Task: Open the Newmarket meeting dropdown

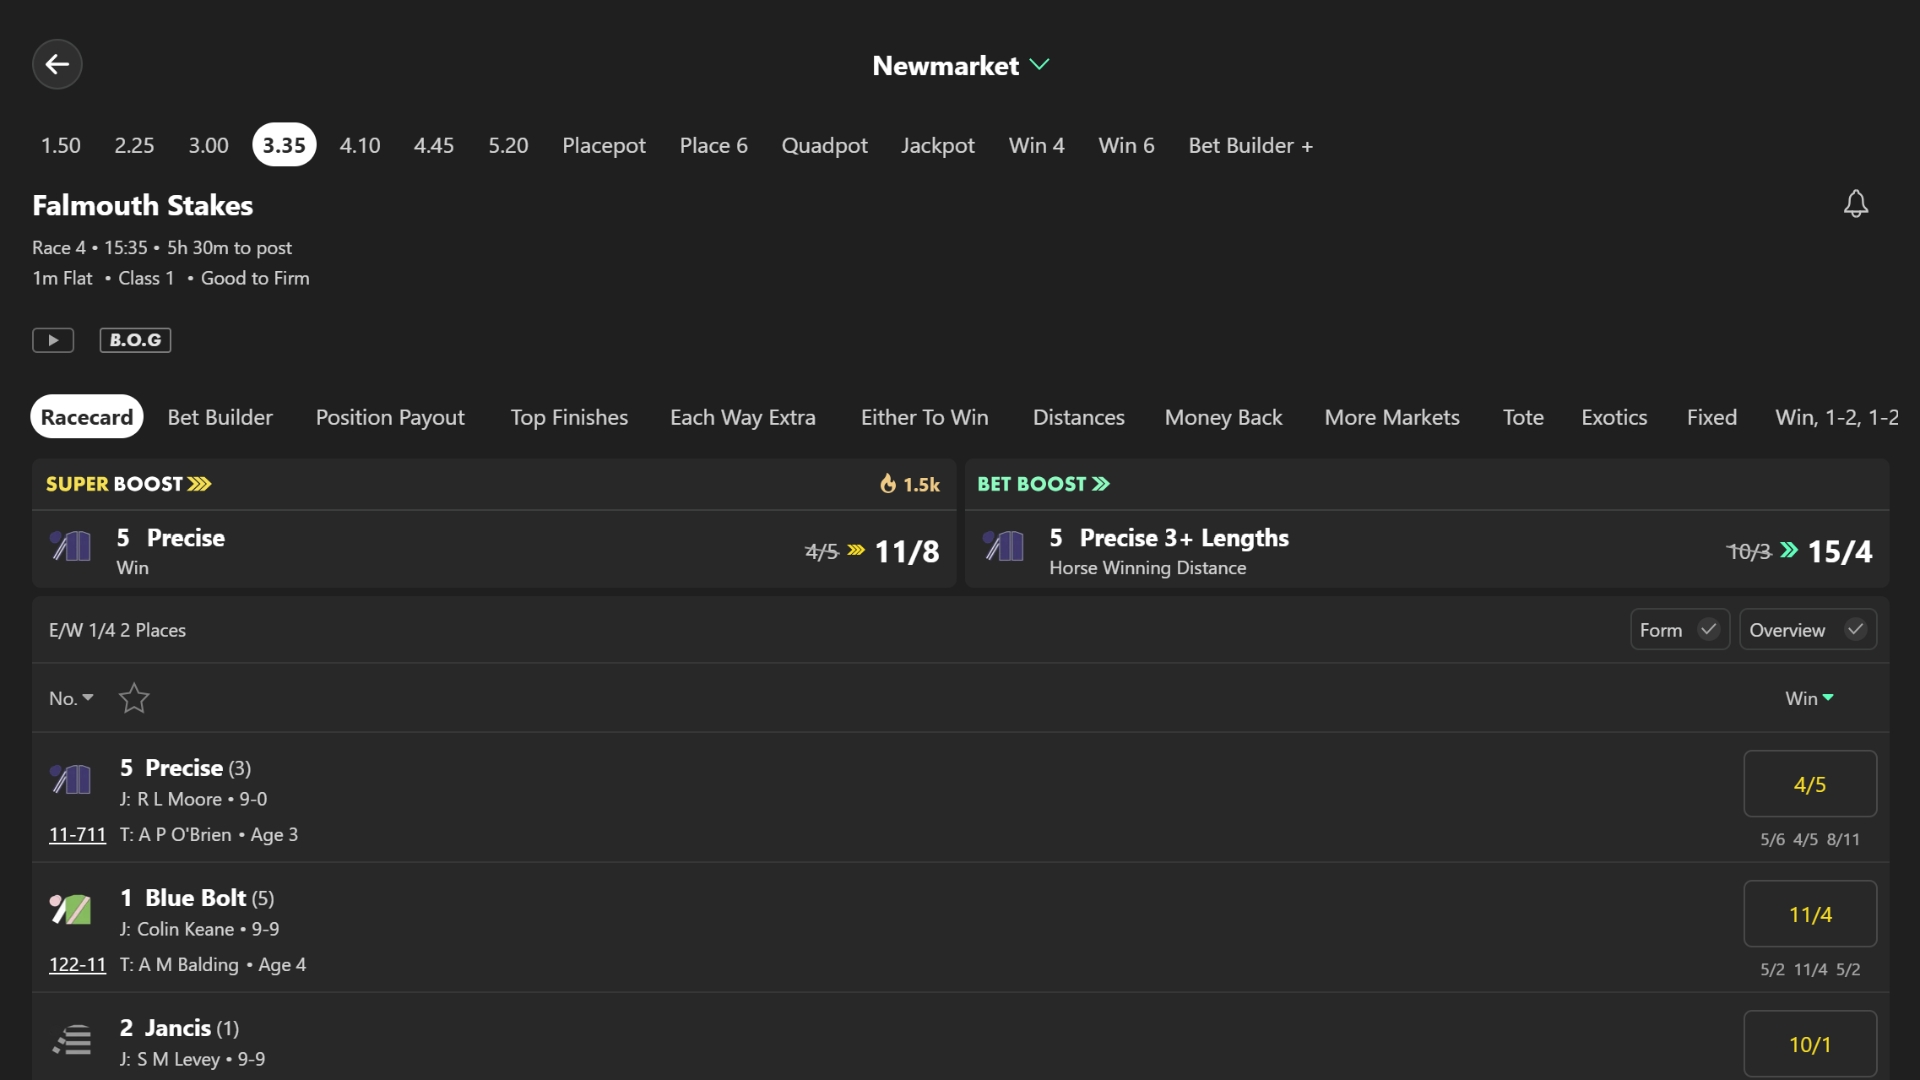Action: 960,65
